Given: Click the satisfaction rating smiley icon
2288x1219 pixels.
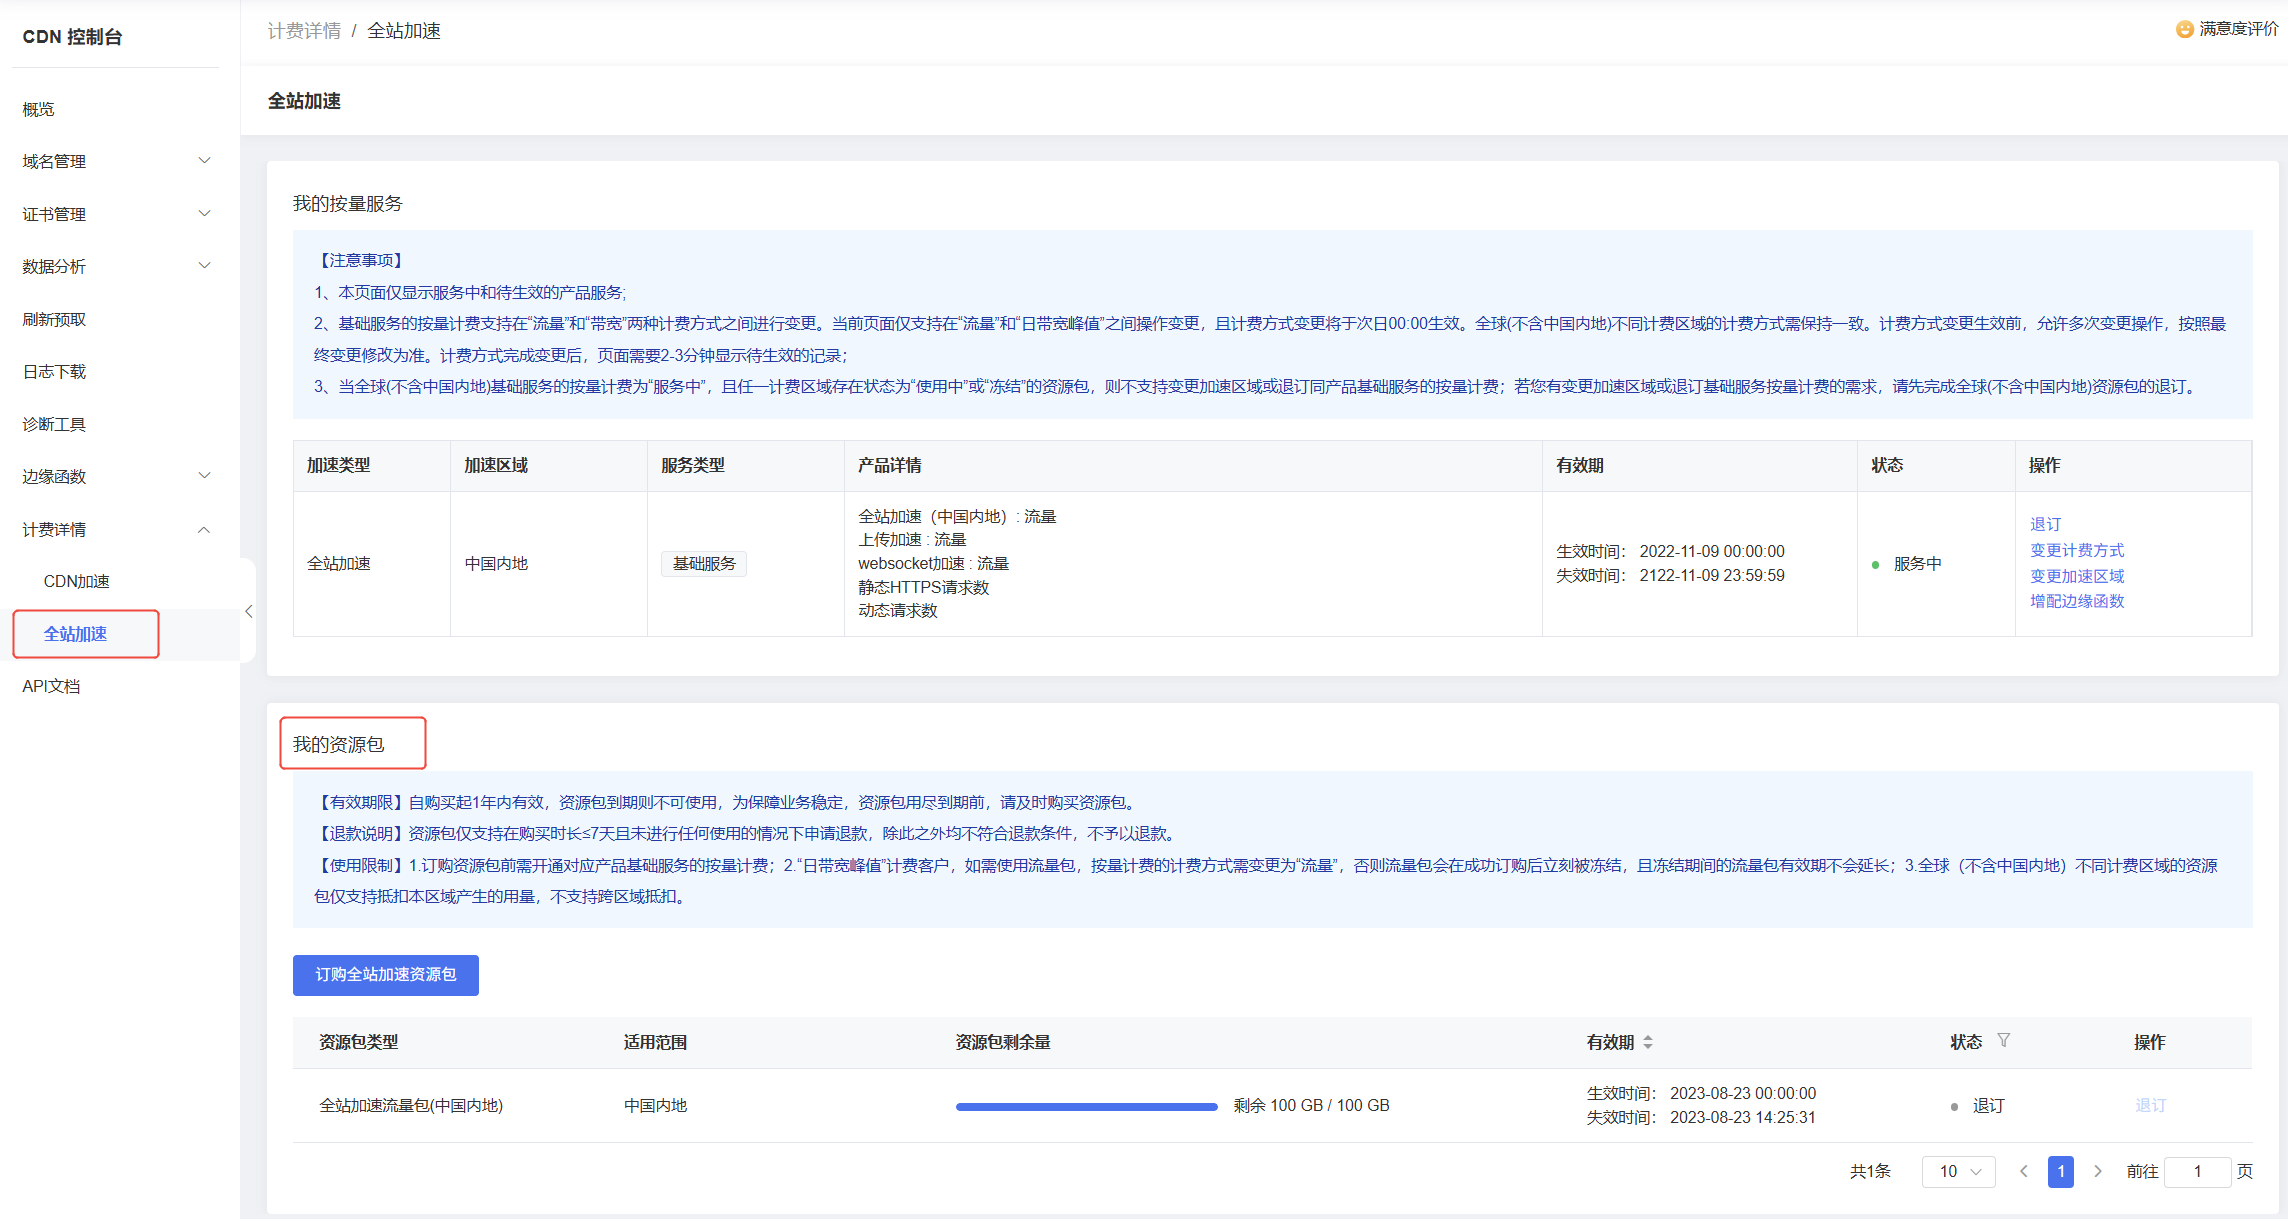Looking at the screenshot, I should click(2184, 29).
